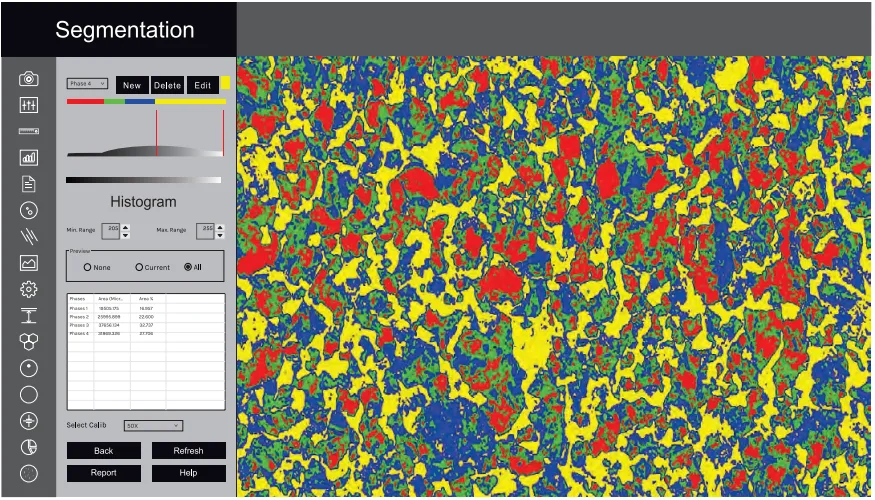
Task: Click the red segment of phase color bar
Action: (x=85, y=102)
